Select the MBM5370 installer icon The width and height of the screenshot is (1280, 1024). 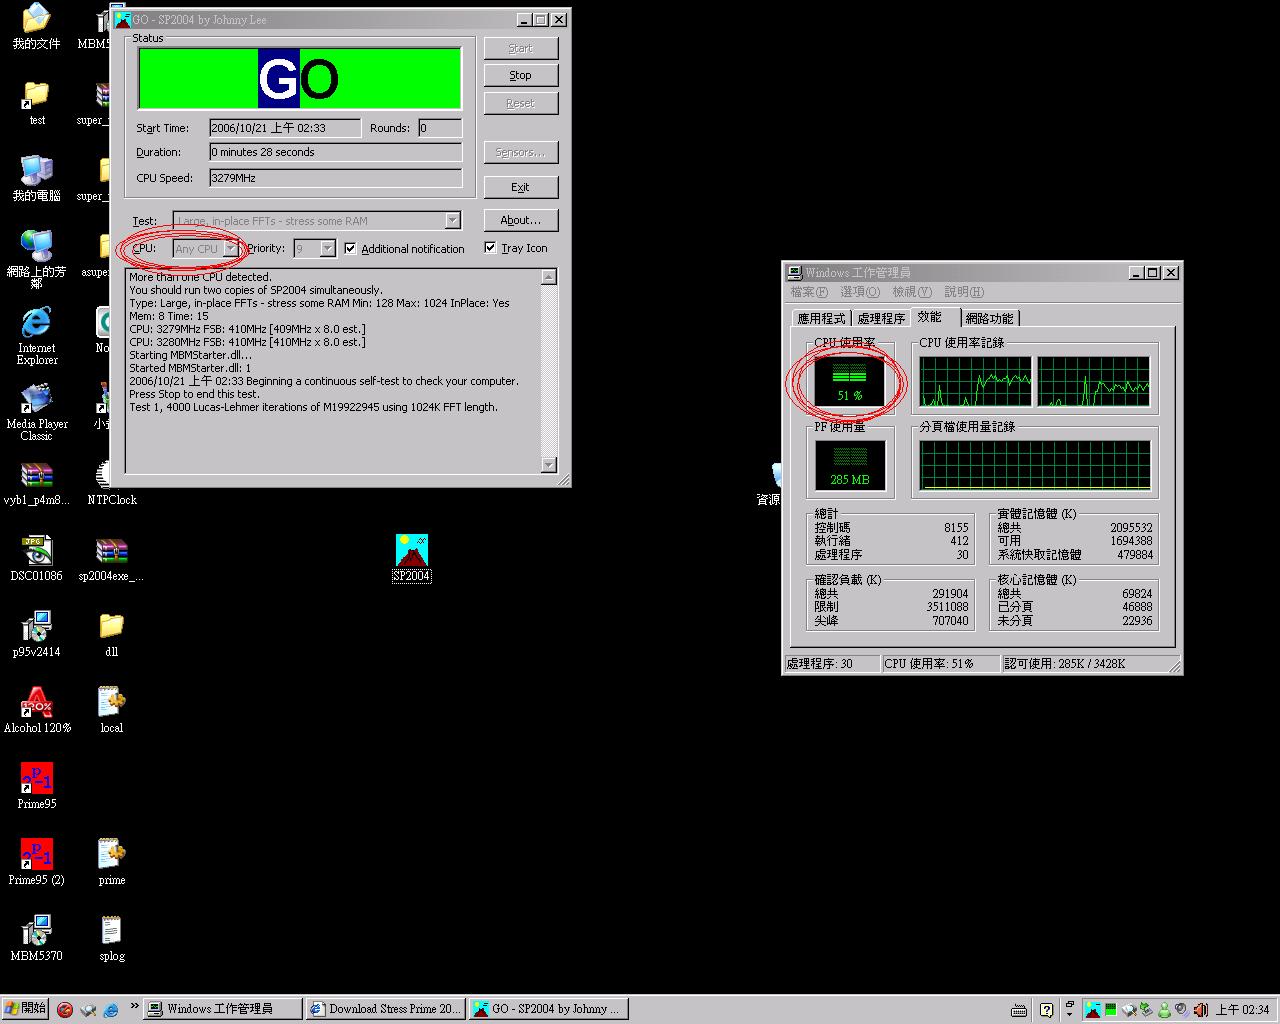[x=36, y=939]
